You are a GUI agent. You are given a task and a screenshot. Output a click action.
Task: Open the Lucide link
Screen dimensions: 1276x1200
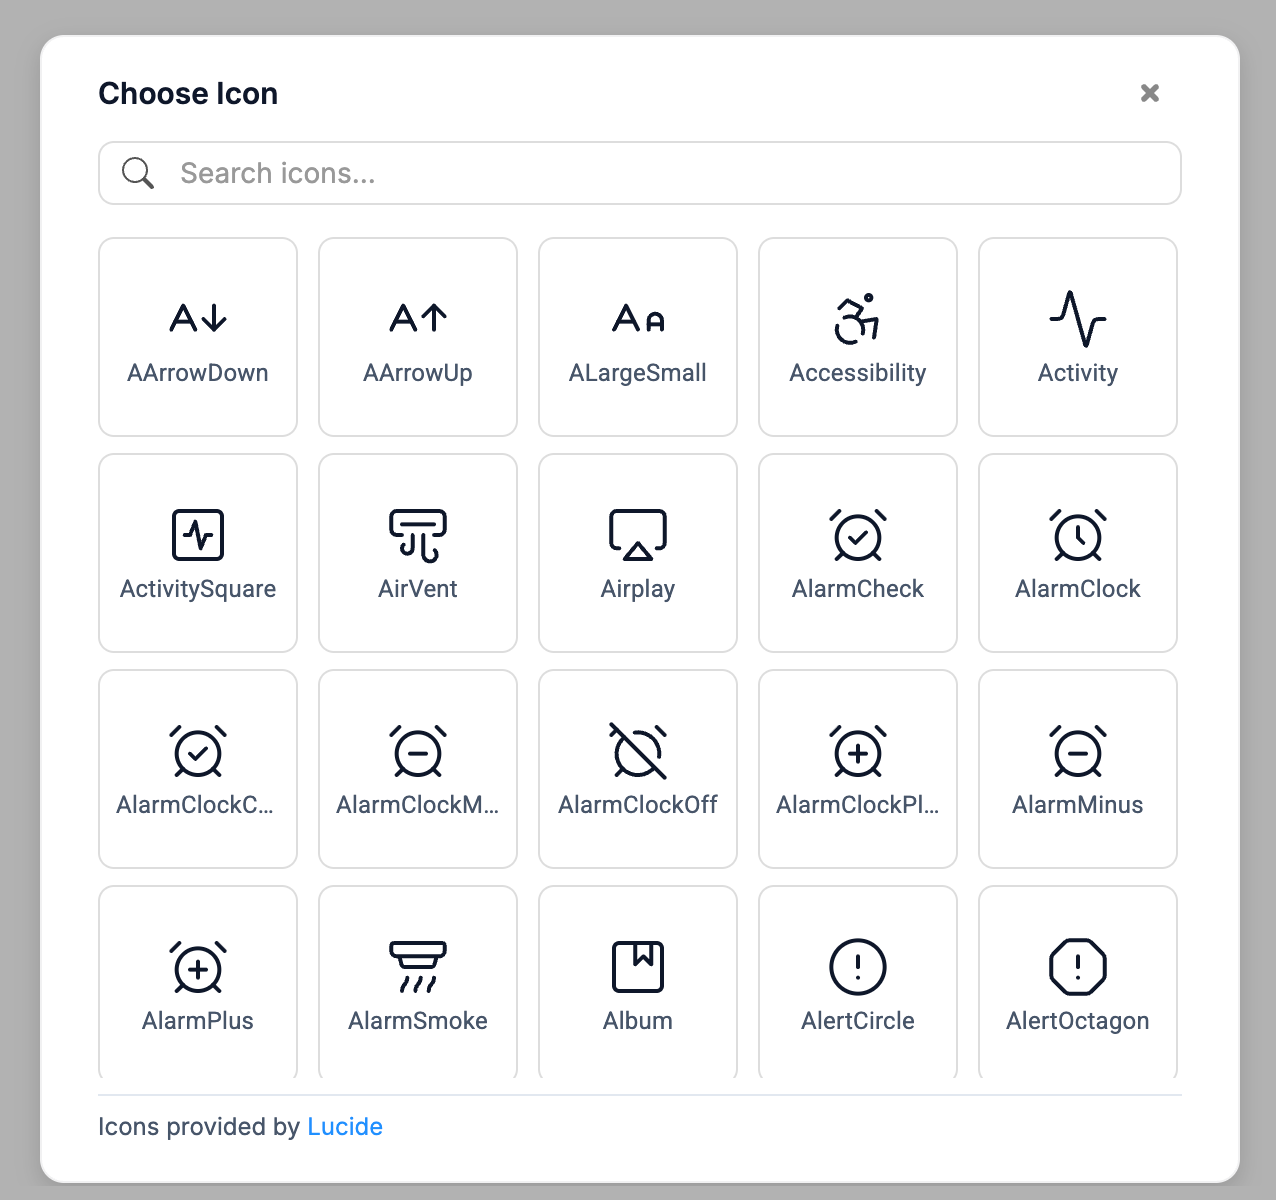click(x=345, y=1127)
